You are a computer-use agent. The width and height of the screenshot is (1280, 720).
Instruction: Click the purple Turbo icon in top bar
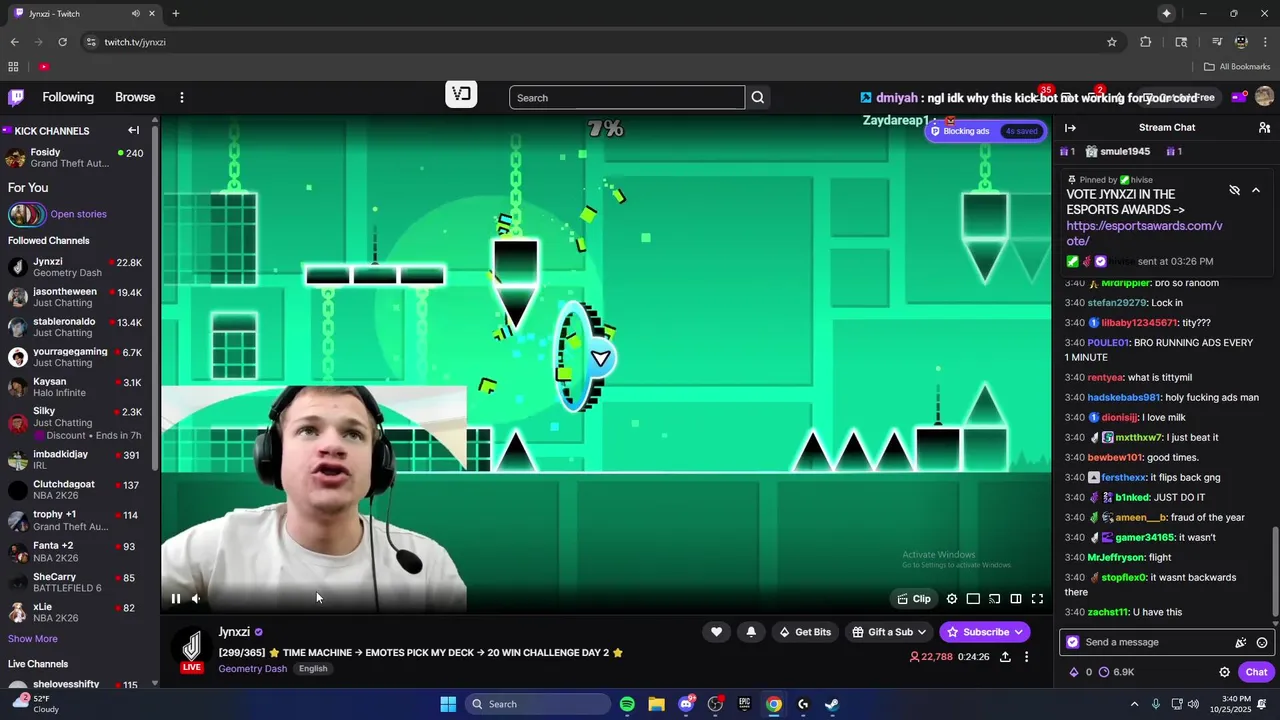click(1239, 97)
